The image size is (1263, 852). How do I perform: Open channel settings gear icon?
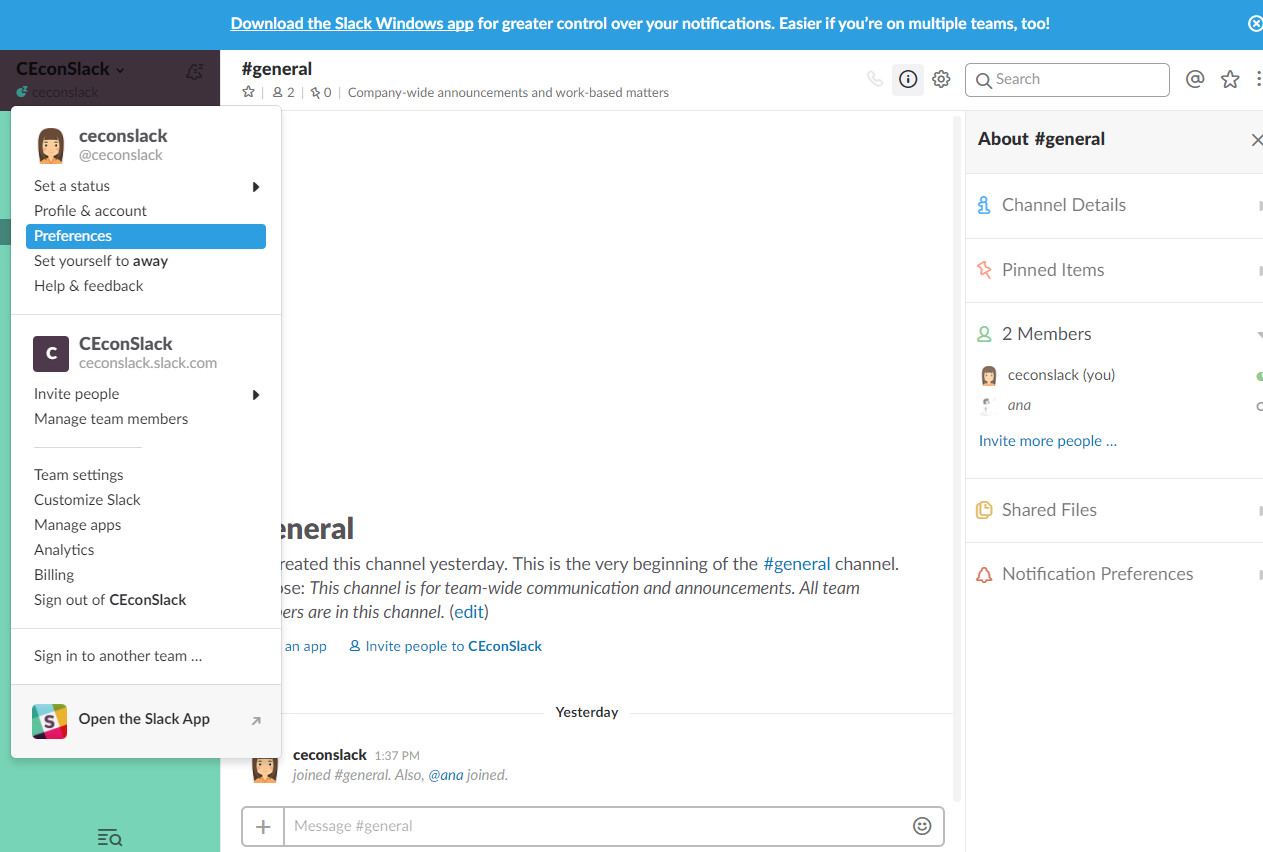(x=941, y=79)
